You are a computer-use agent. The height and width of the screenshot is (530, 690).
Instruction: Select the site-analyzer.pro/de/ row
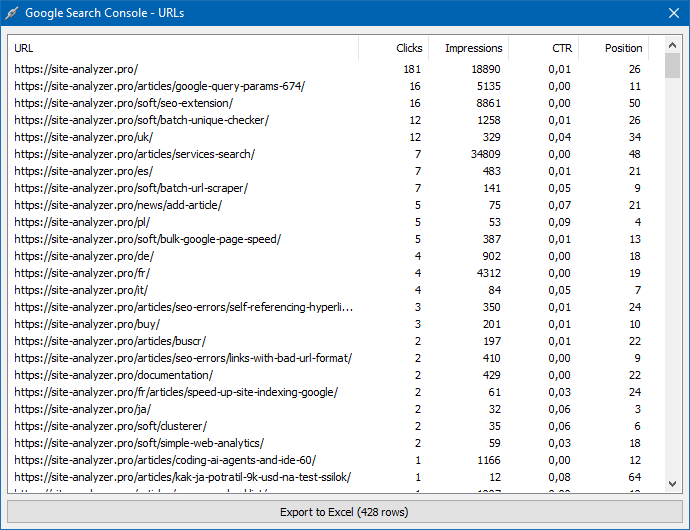click(327, 256)
